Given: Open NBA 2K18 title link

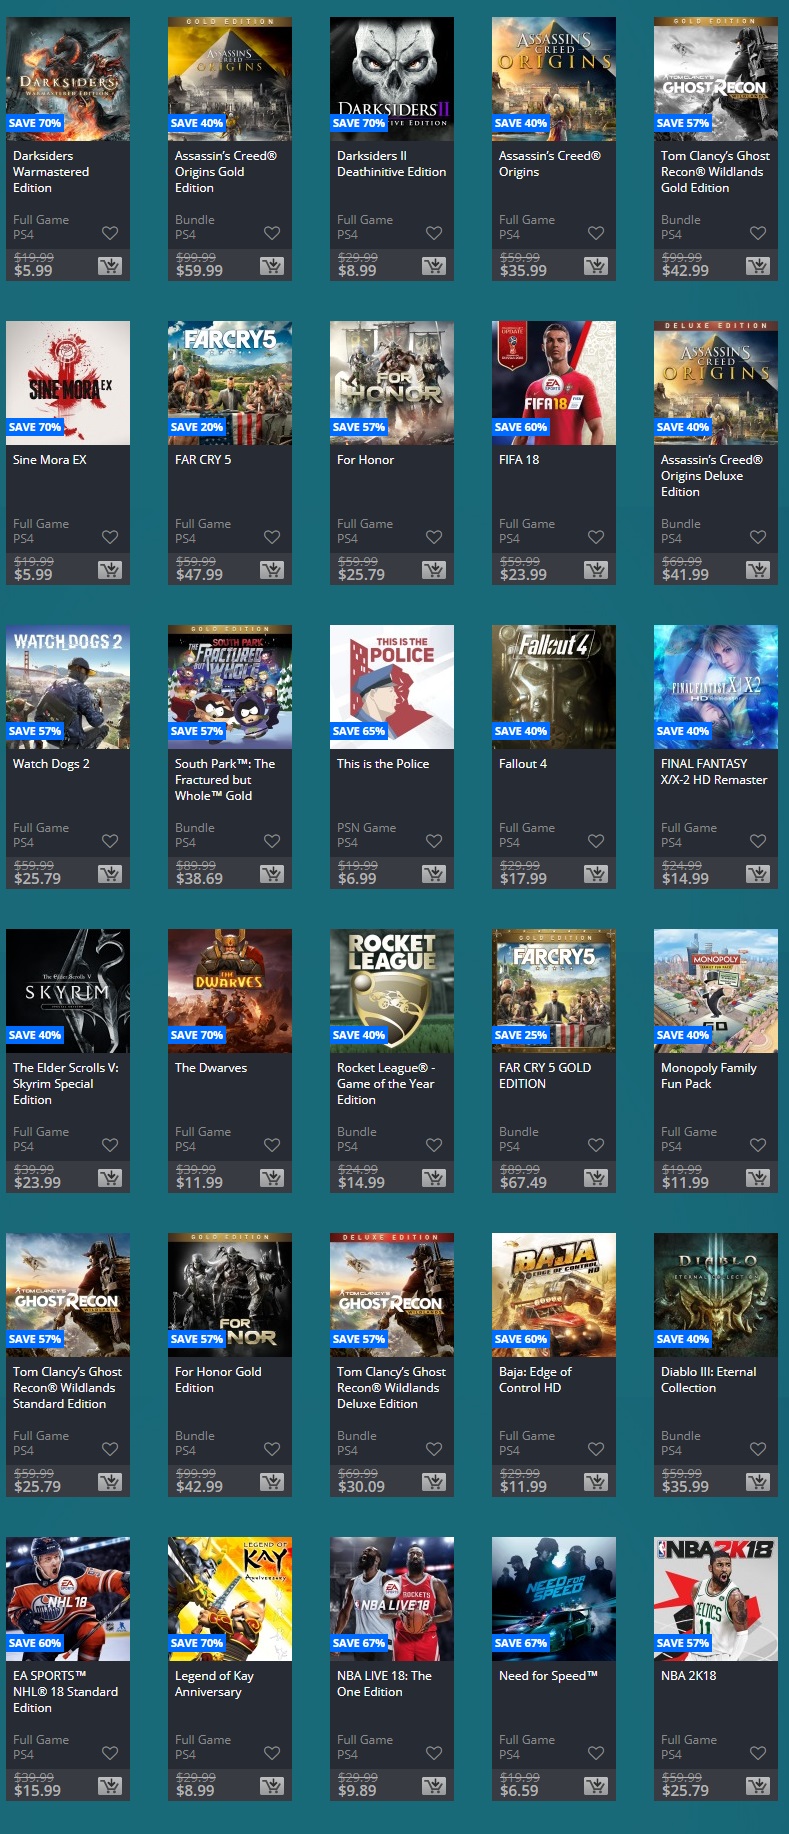Looking at the screenshot, I should point(688,1676).
